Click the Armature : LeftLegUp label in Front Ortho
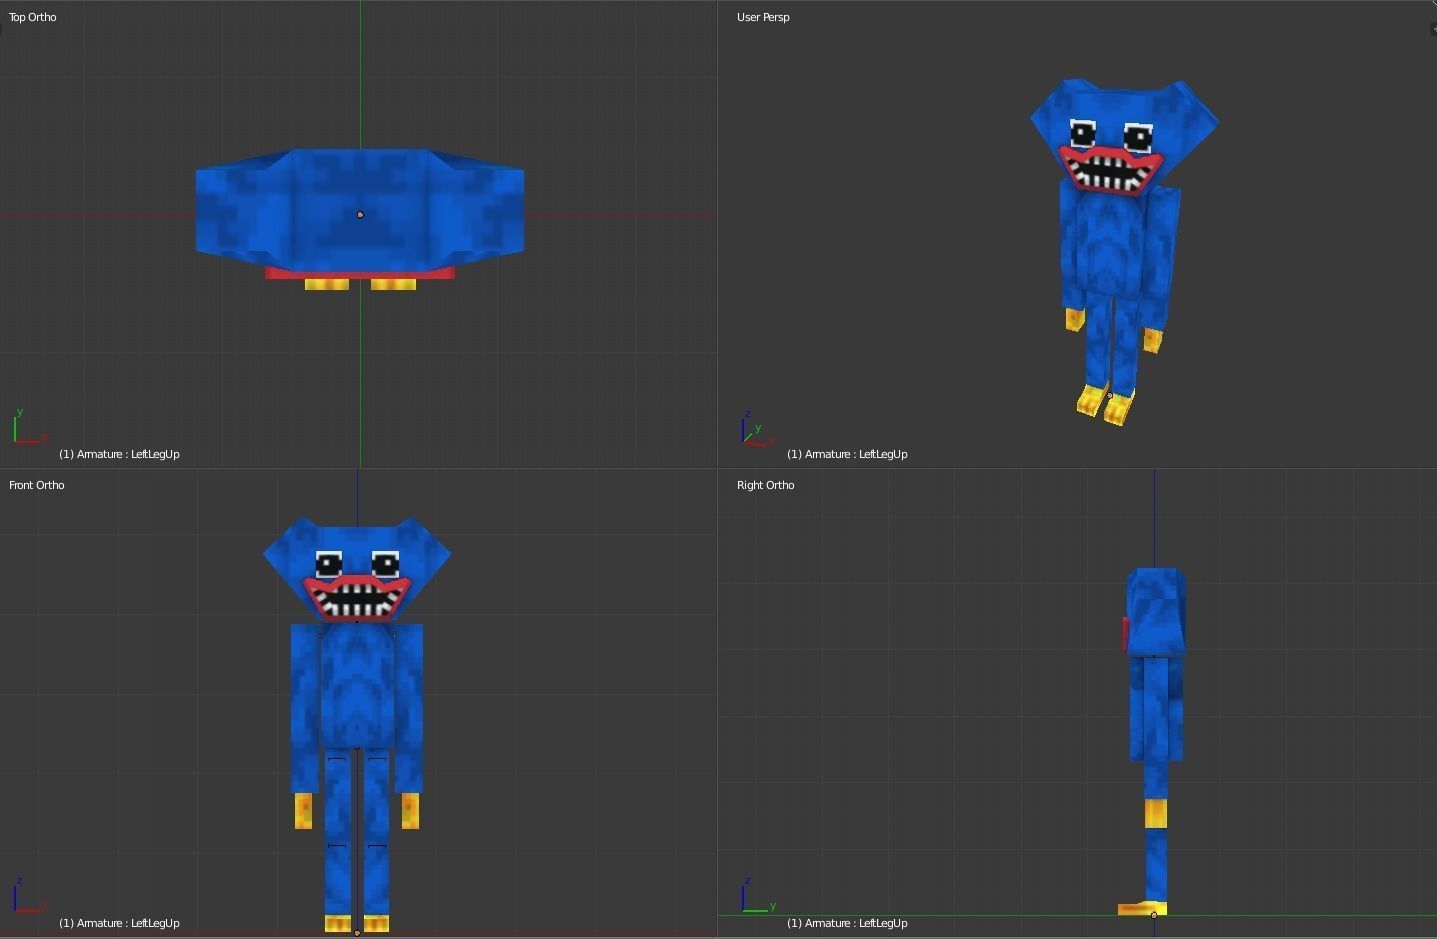 pyautogui.click(x=119, y=923)
